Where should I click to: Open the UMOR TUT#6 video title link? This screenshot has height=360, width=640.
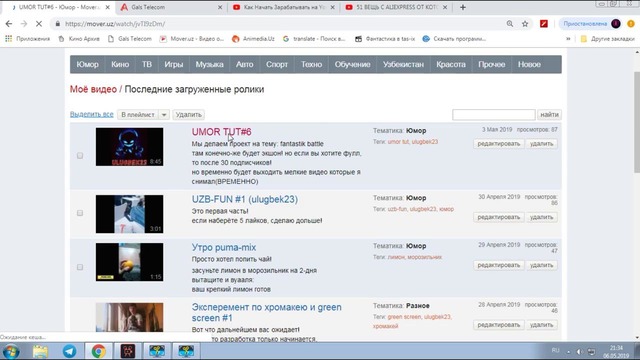222,132
